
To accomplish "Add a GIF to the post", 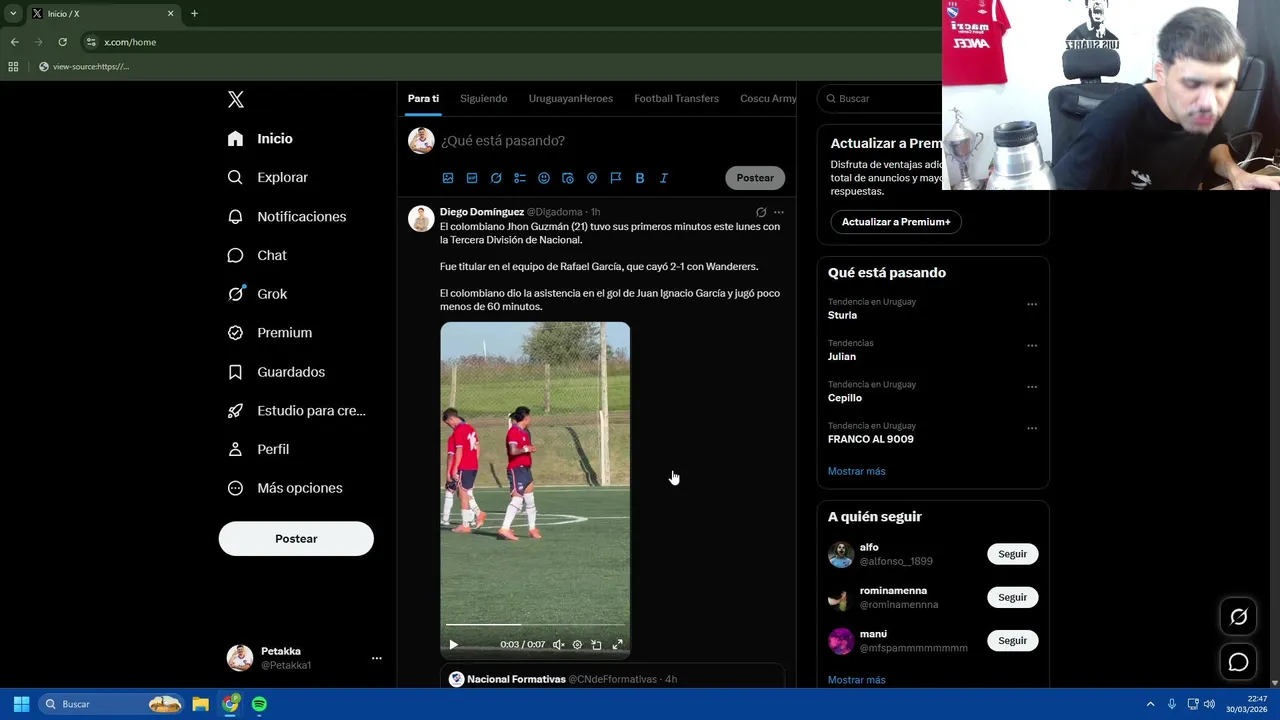I will pyautogui.click(x=472, y=178).
